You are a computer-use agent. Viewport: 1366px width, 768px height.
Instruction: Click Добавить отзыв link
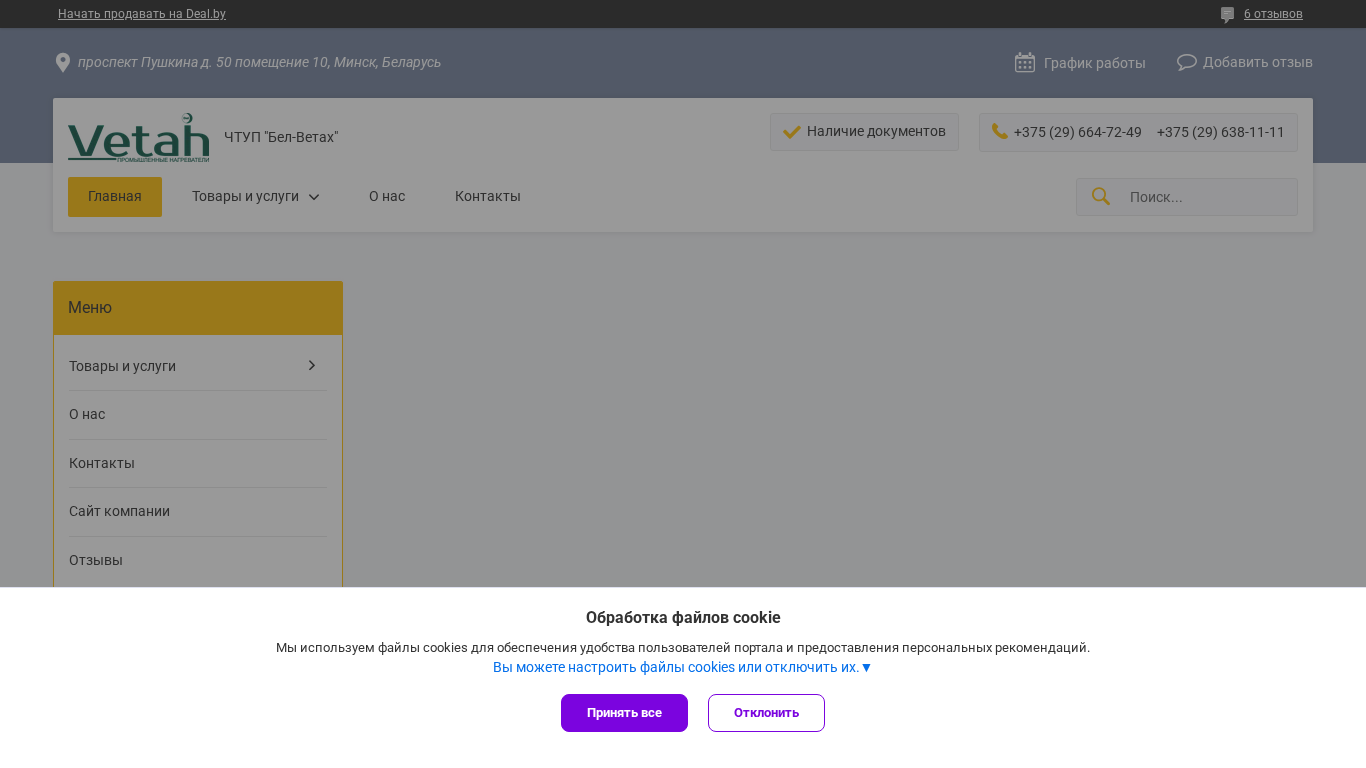1258,62
